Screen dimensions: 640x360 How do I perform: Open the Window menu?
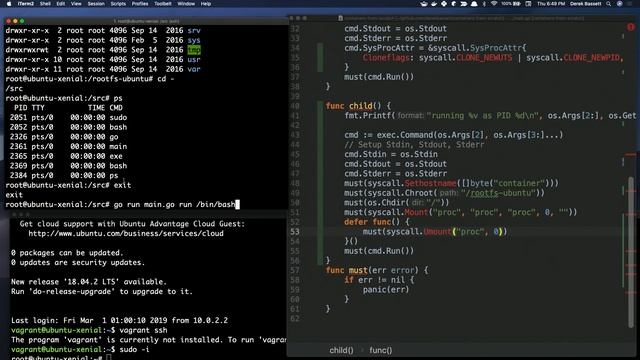[x=186, y=4]
